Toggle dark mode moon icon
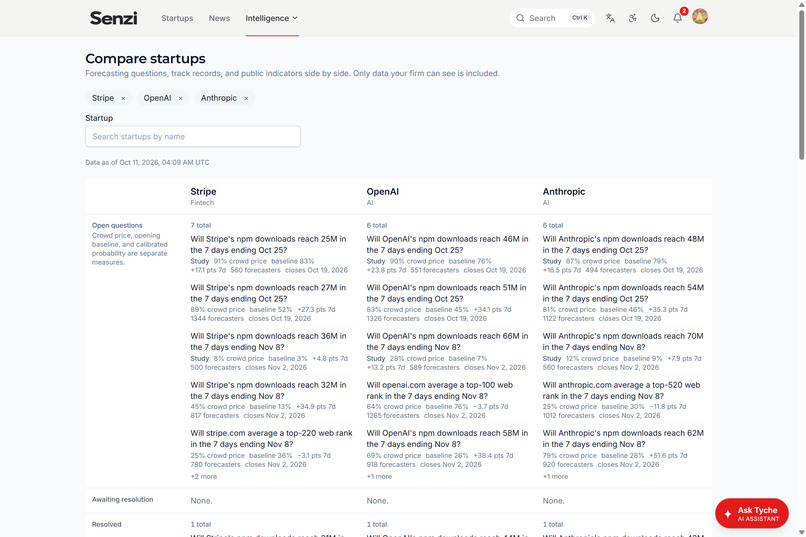806x537 pixels. coord(655,18)
